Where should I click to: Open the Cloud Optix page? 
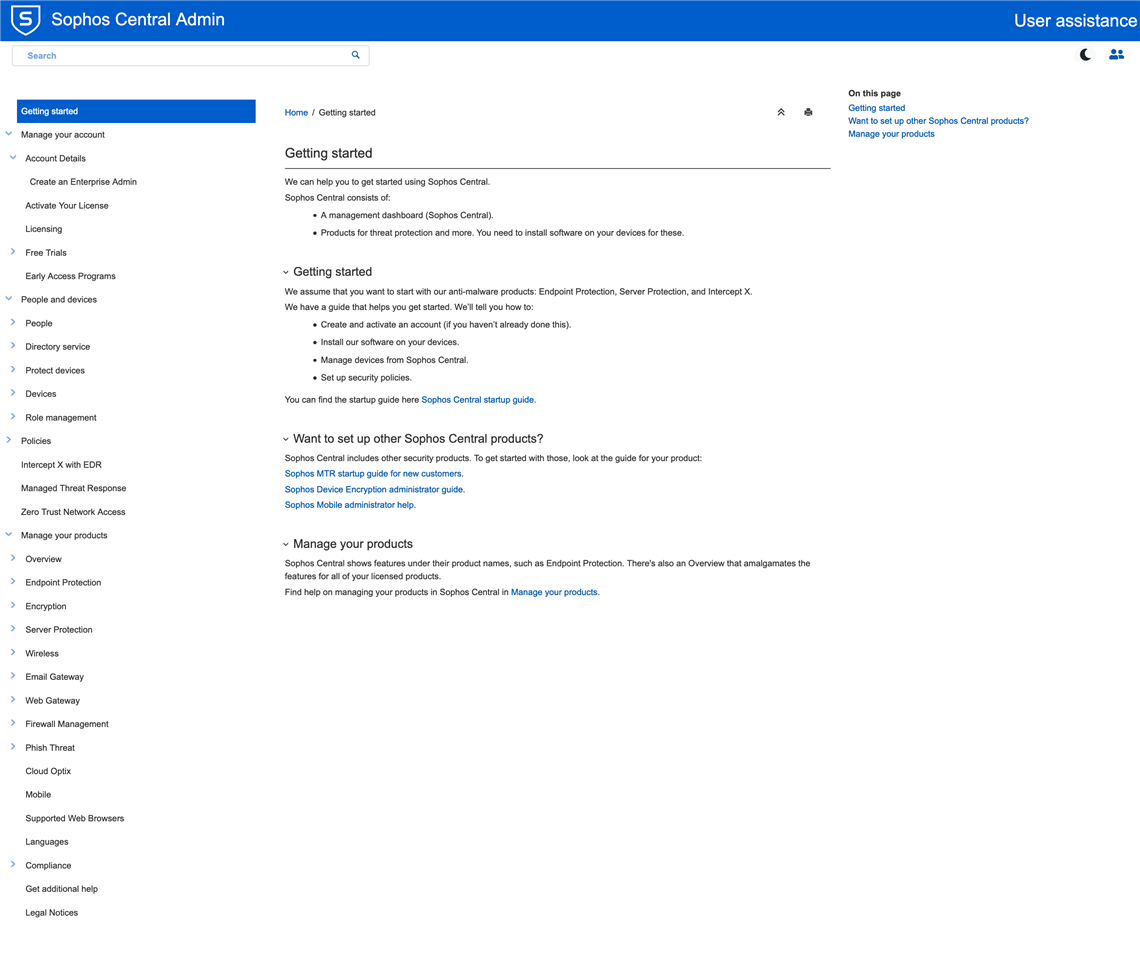coord(48,771)
